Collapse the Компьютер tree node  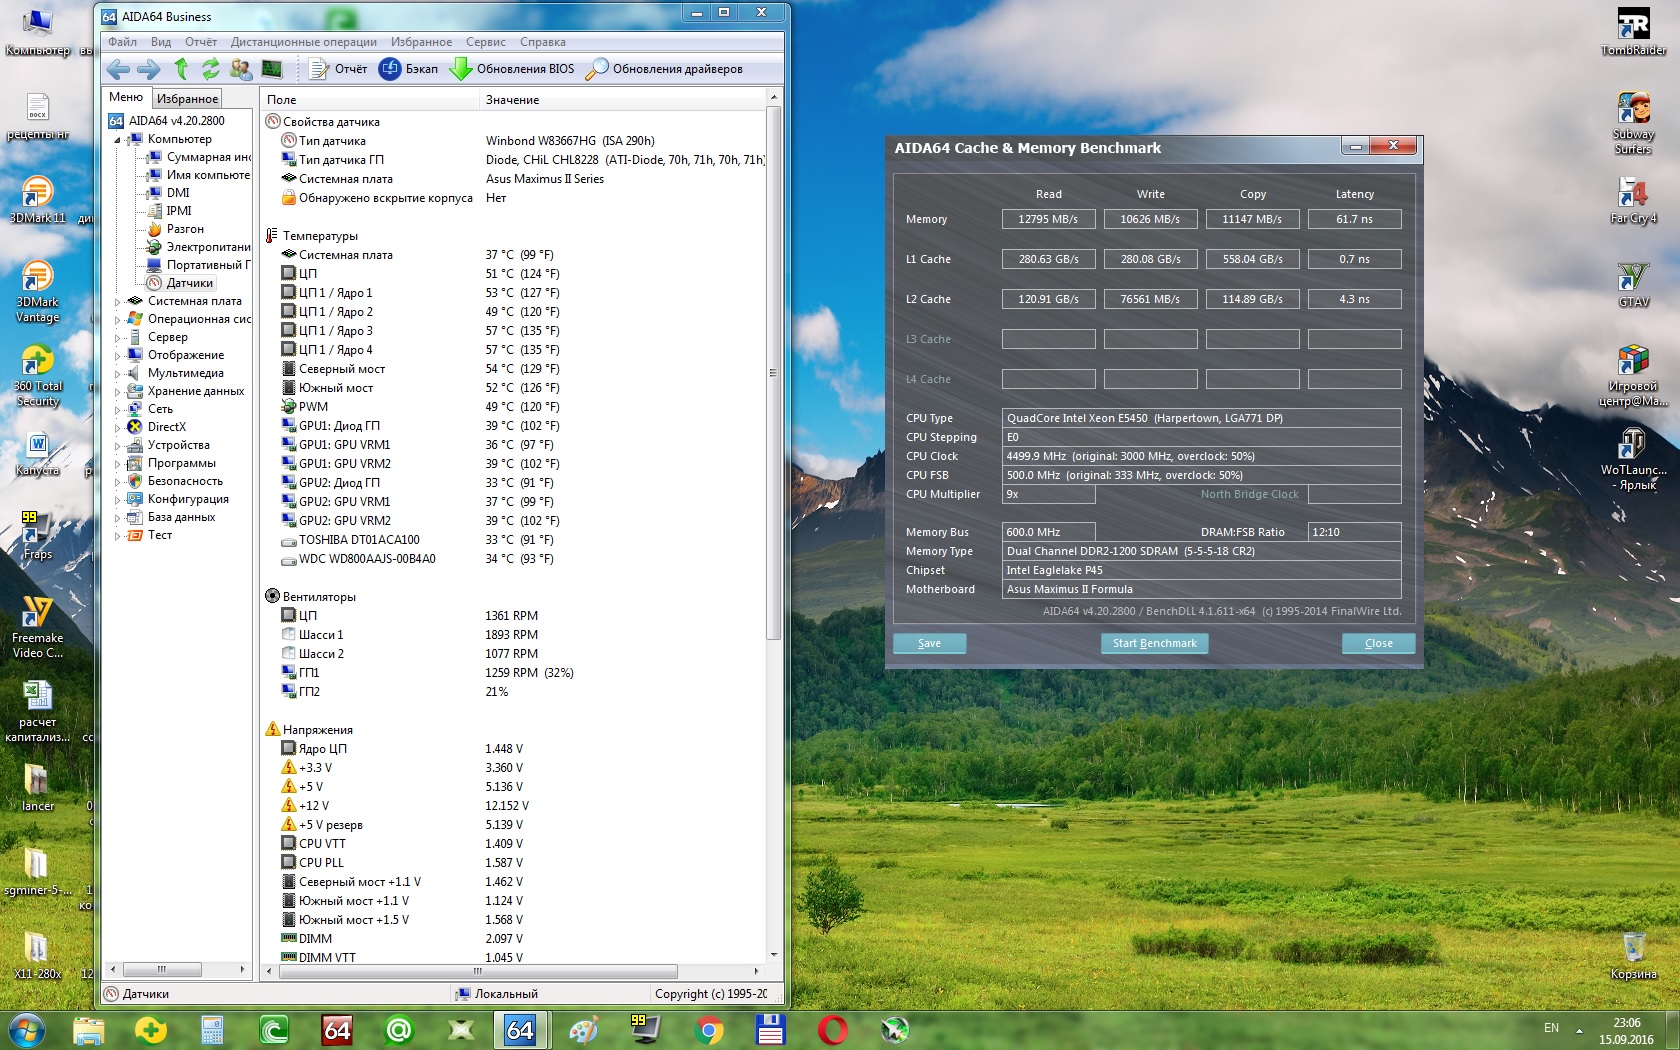(117, 140)
